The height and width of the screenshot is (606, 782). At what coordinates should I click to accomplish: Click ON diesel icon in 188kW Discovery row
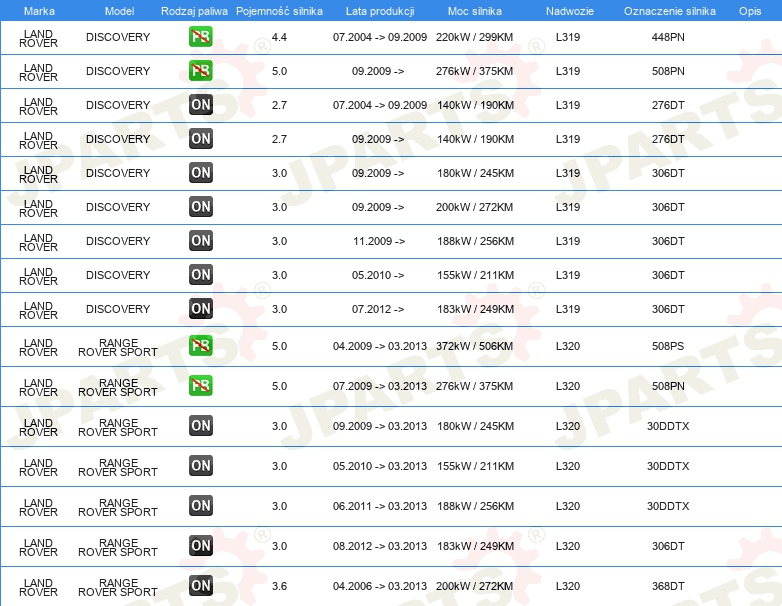pos(200,240)
